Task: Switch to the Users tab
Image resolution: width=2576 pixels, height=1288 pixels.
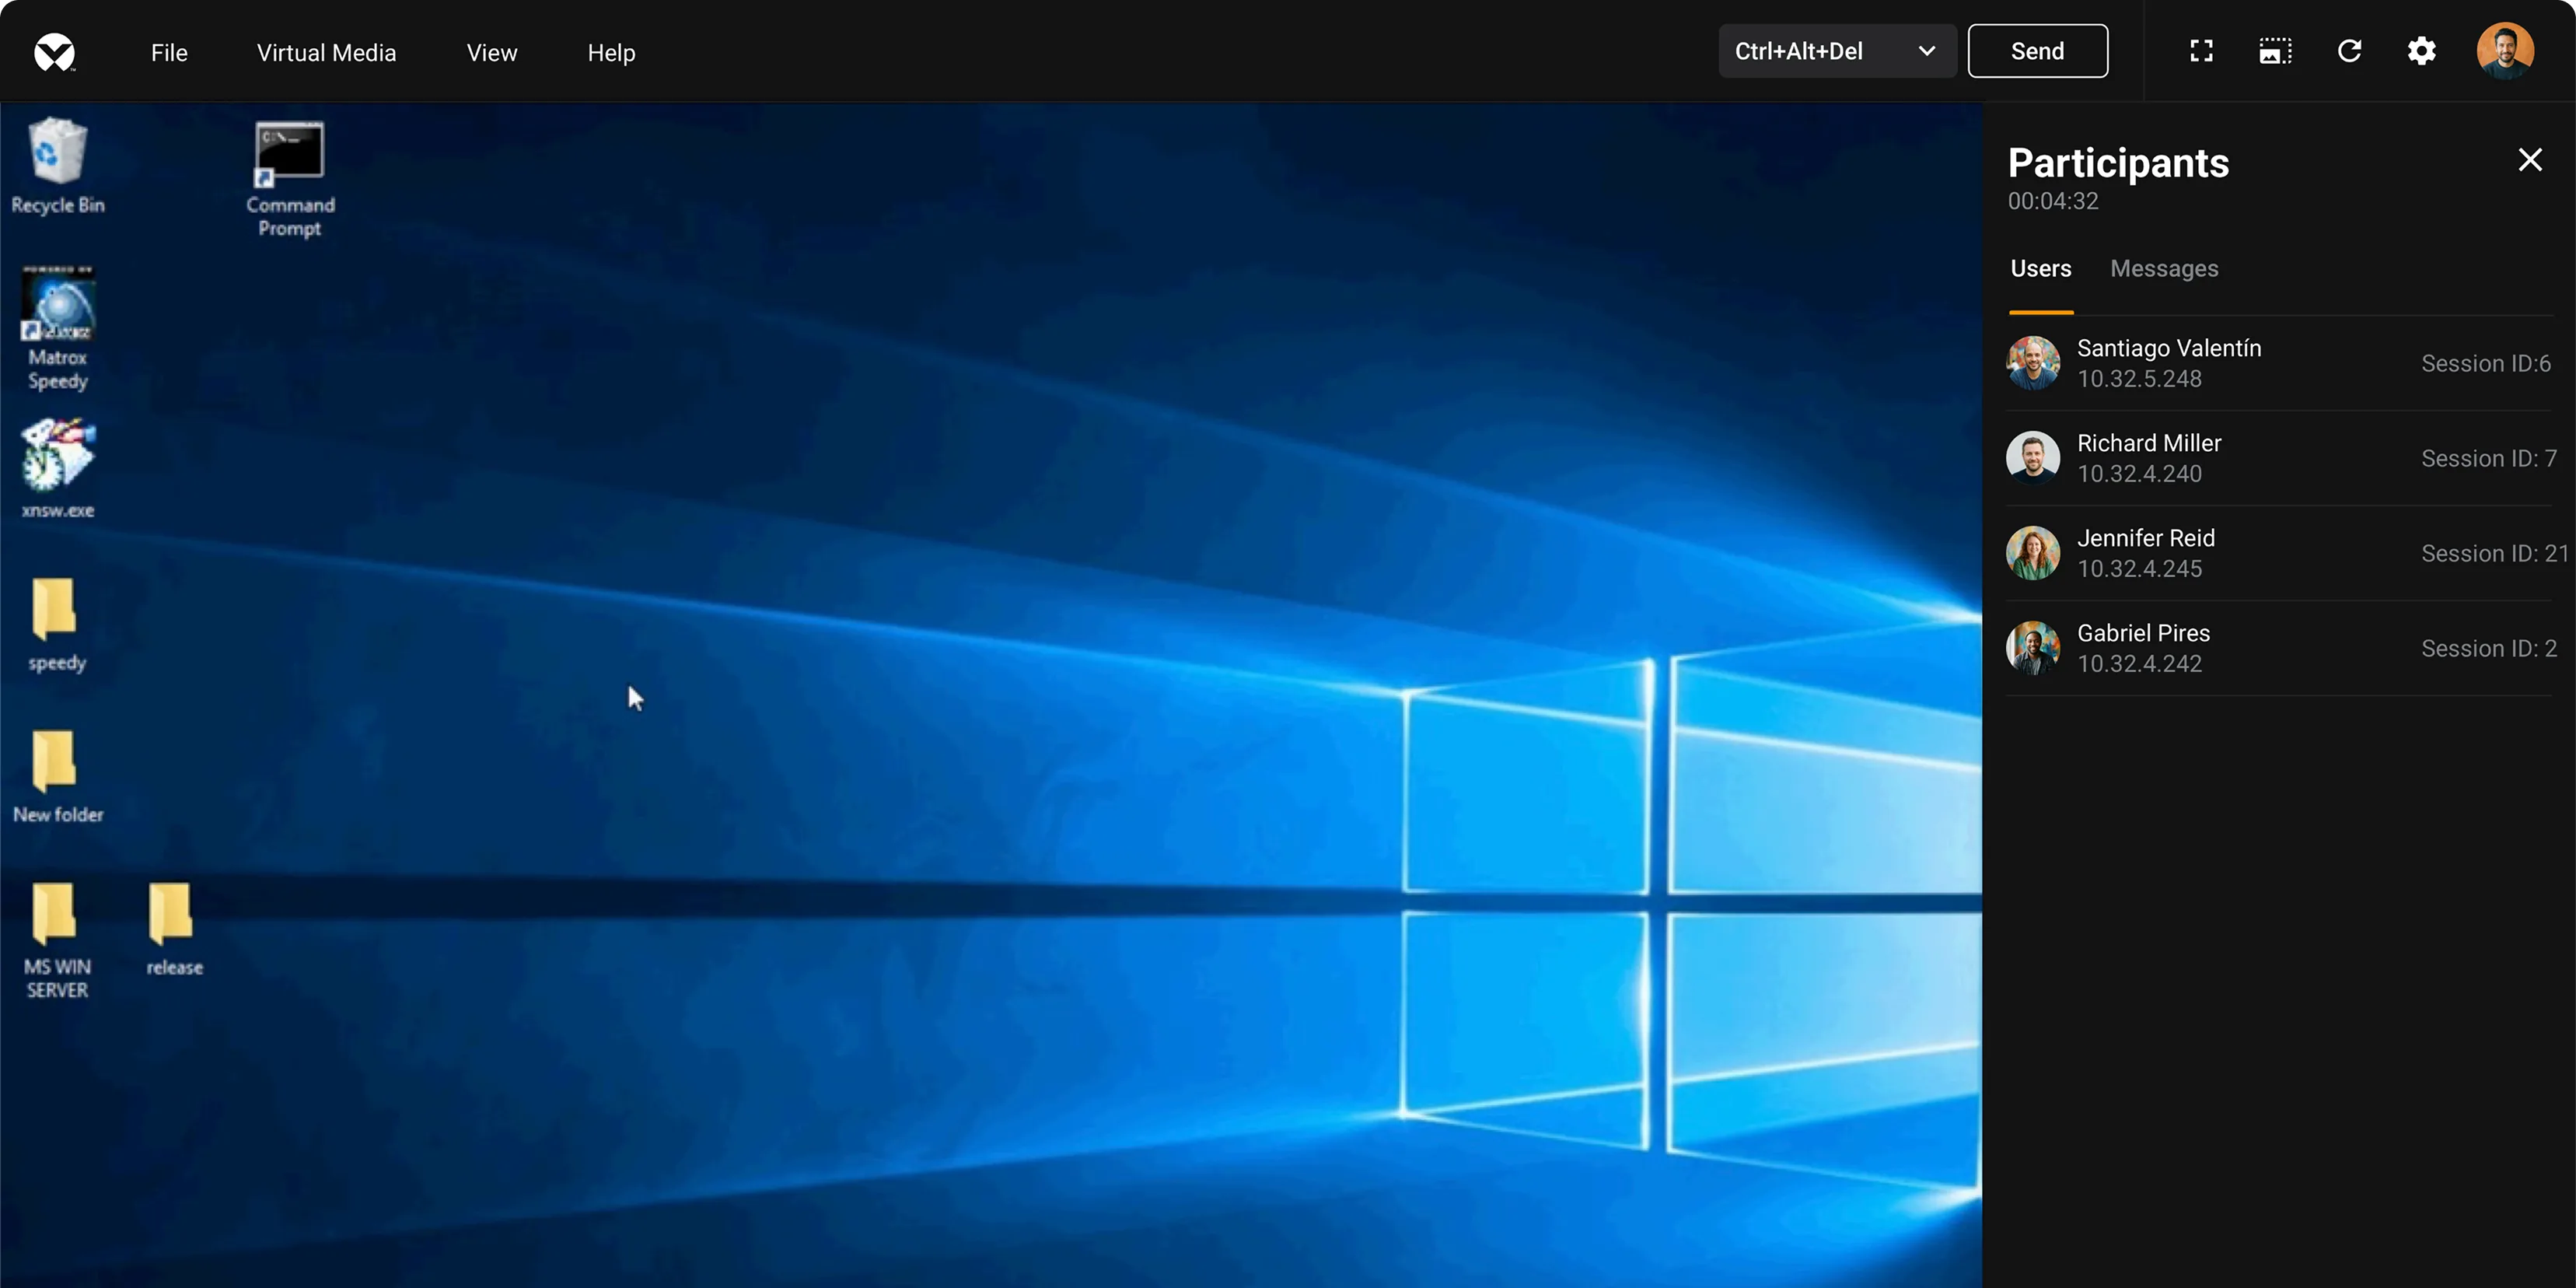Action: pyautogui.click(x=2041, y=268)
